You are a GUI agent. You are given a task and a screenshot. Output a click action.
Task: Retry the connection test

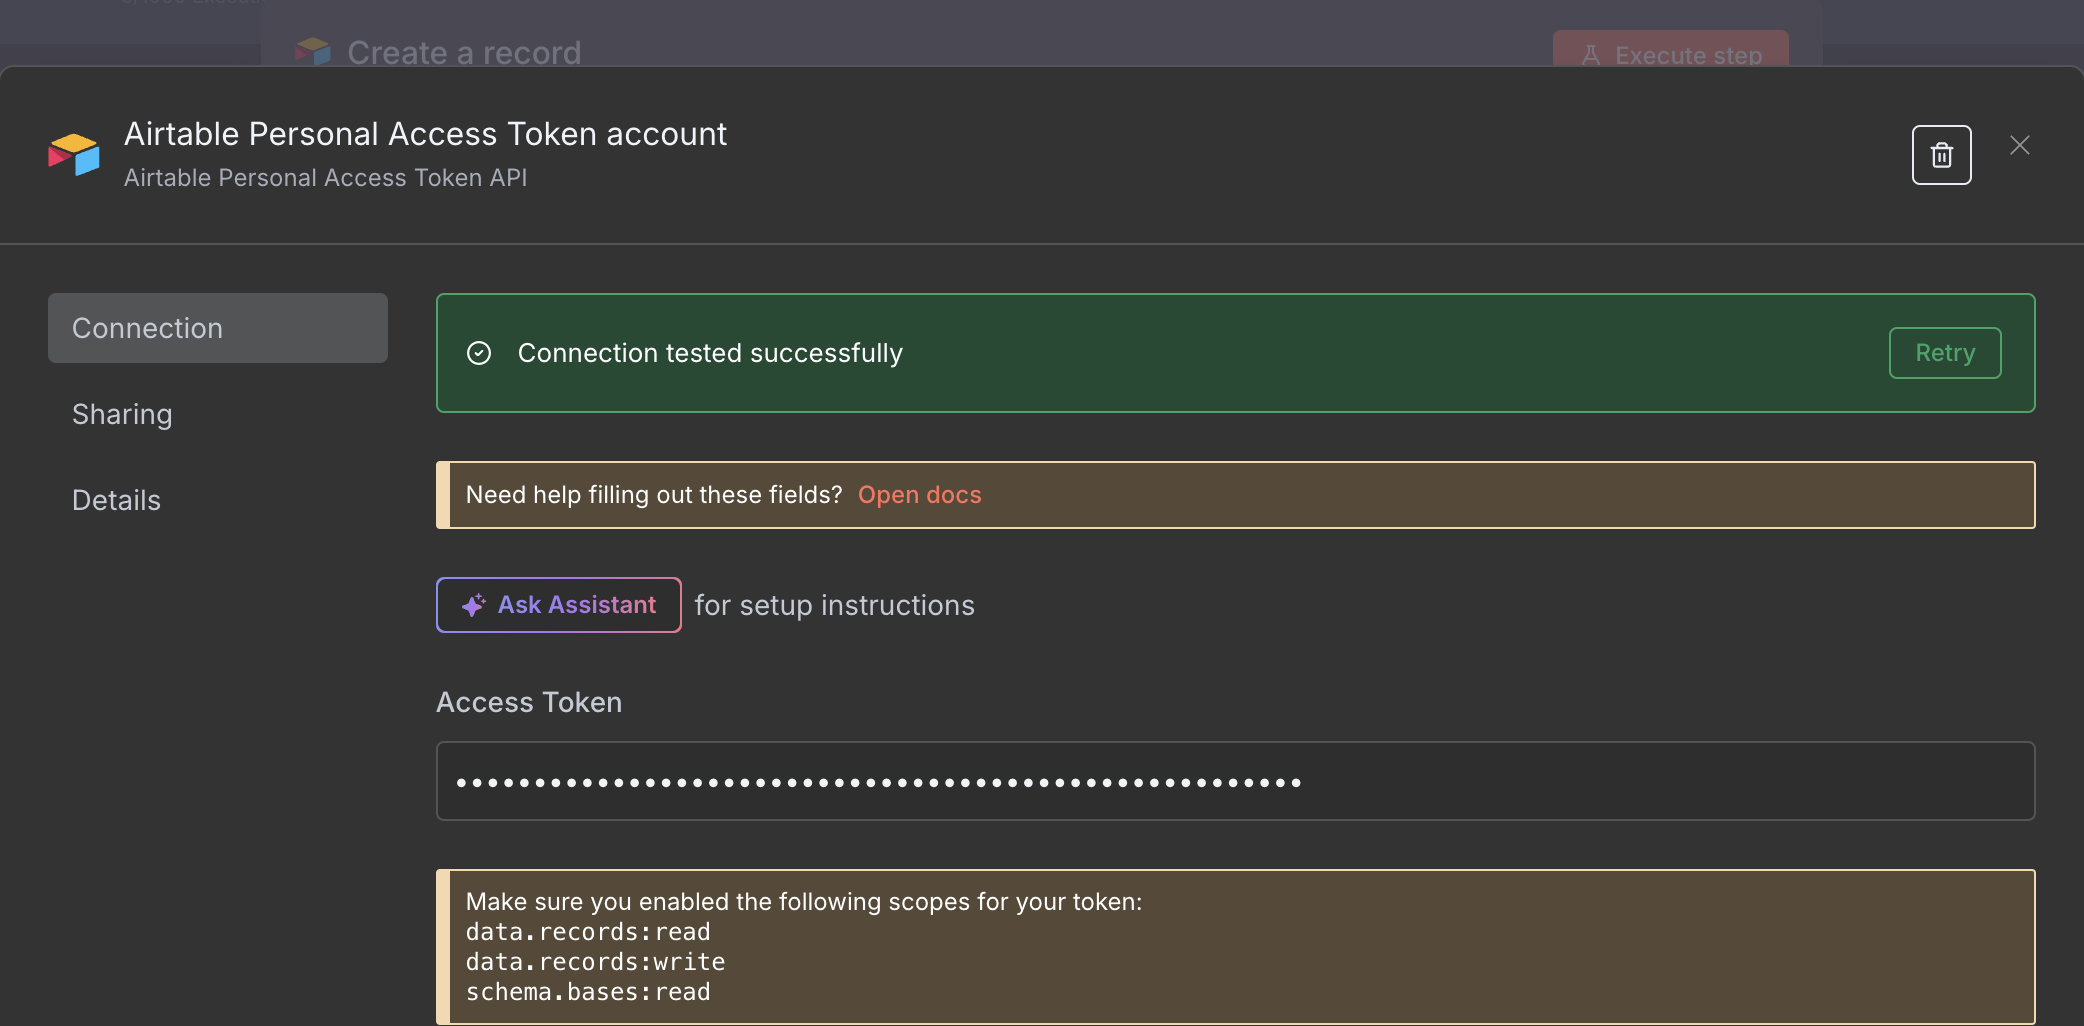(1944, 353)
